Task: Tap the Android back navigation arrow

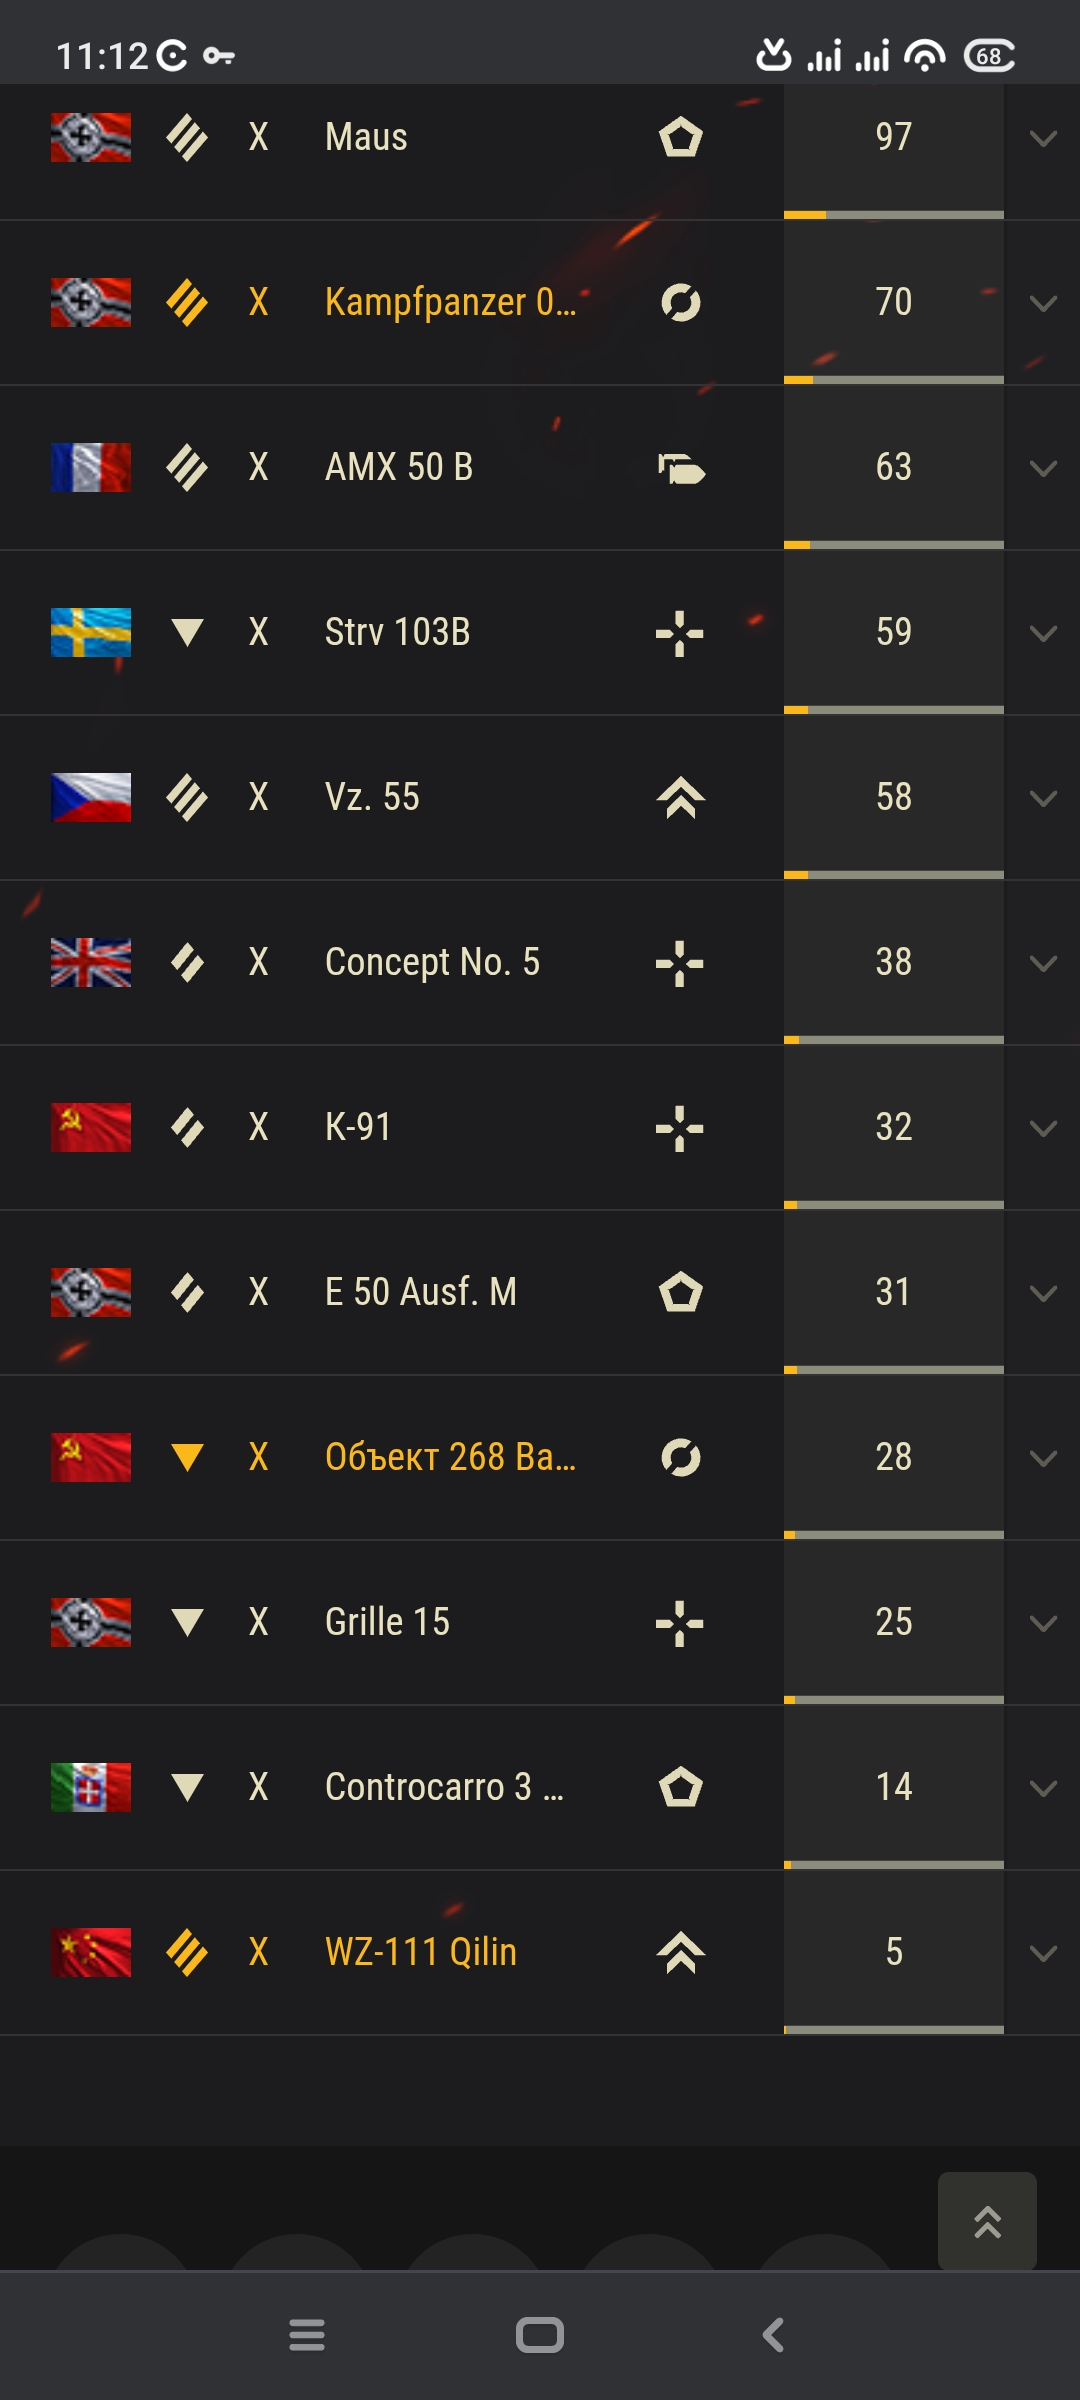Action: click(773, 2335)
